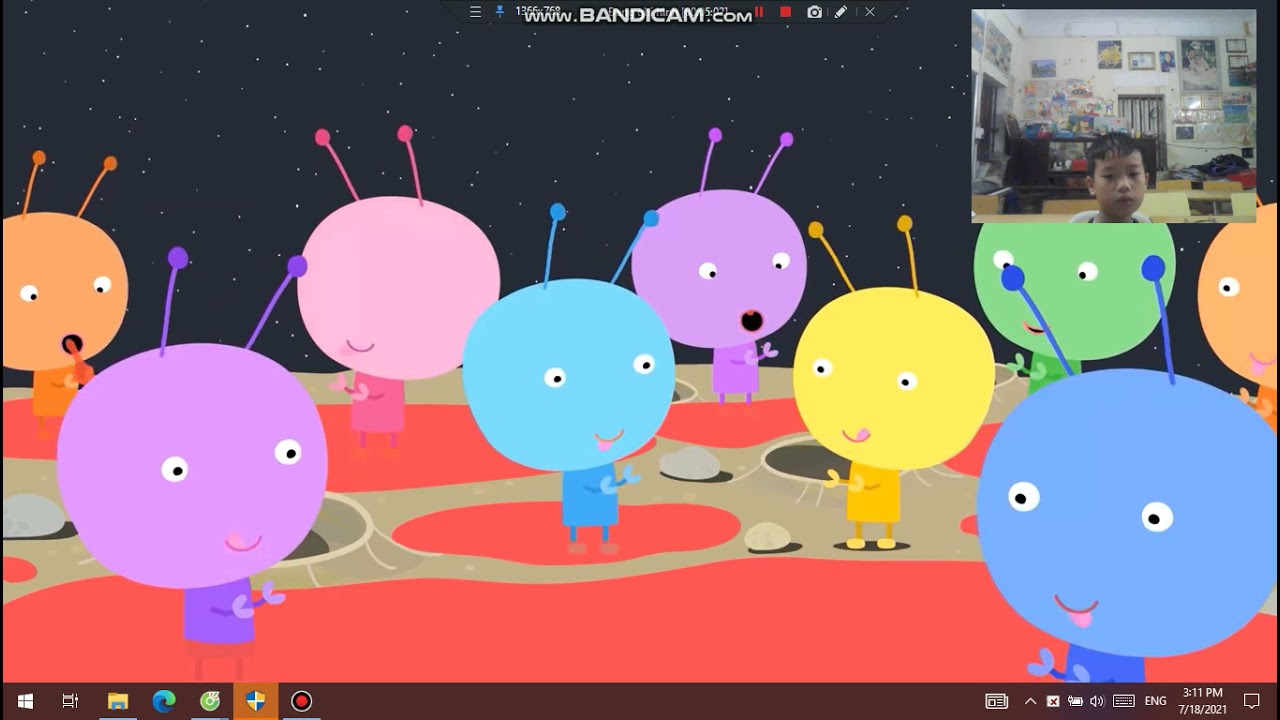Click the webcam overlay showing the boy
This screenshot has height=720, width=1280.
1113,116
